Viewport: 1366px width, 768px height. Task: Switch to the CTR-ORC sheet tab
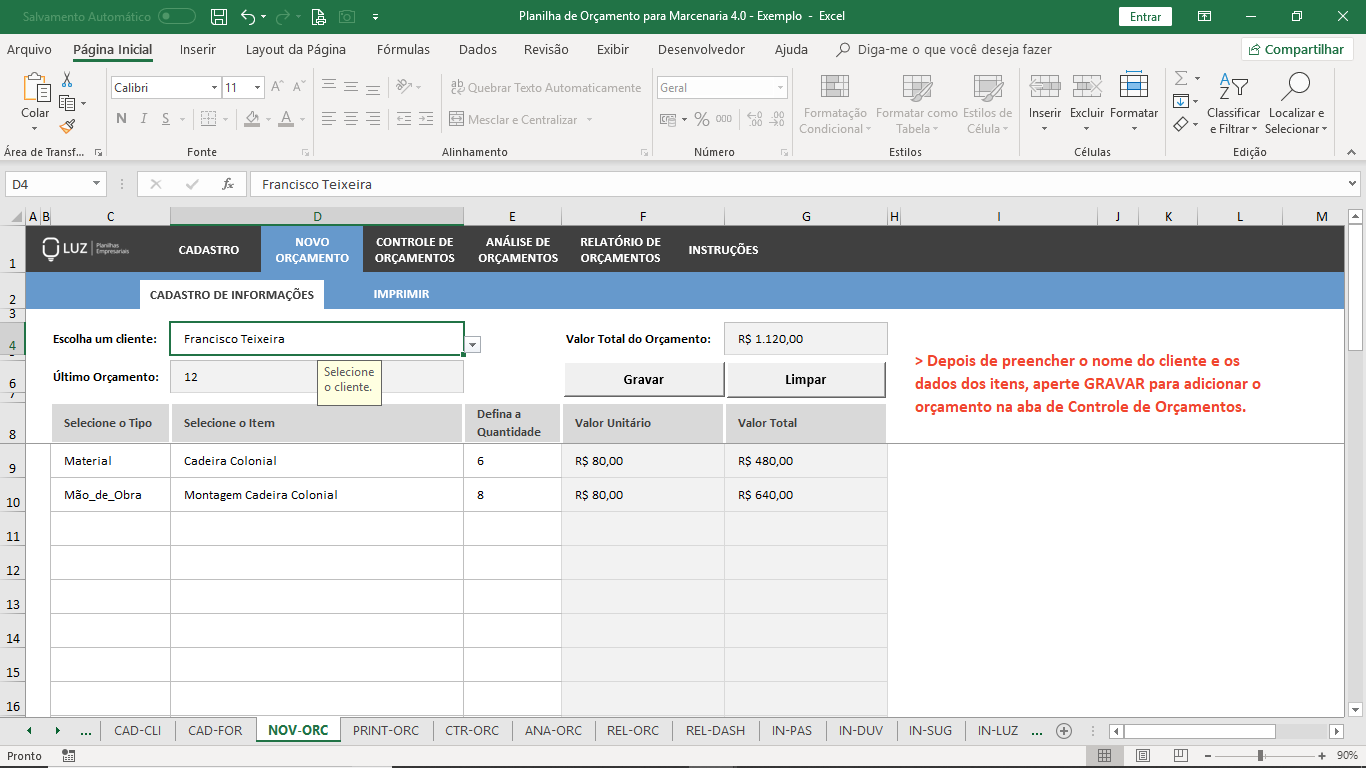tap(472, 730)
